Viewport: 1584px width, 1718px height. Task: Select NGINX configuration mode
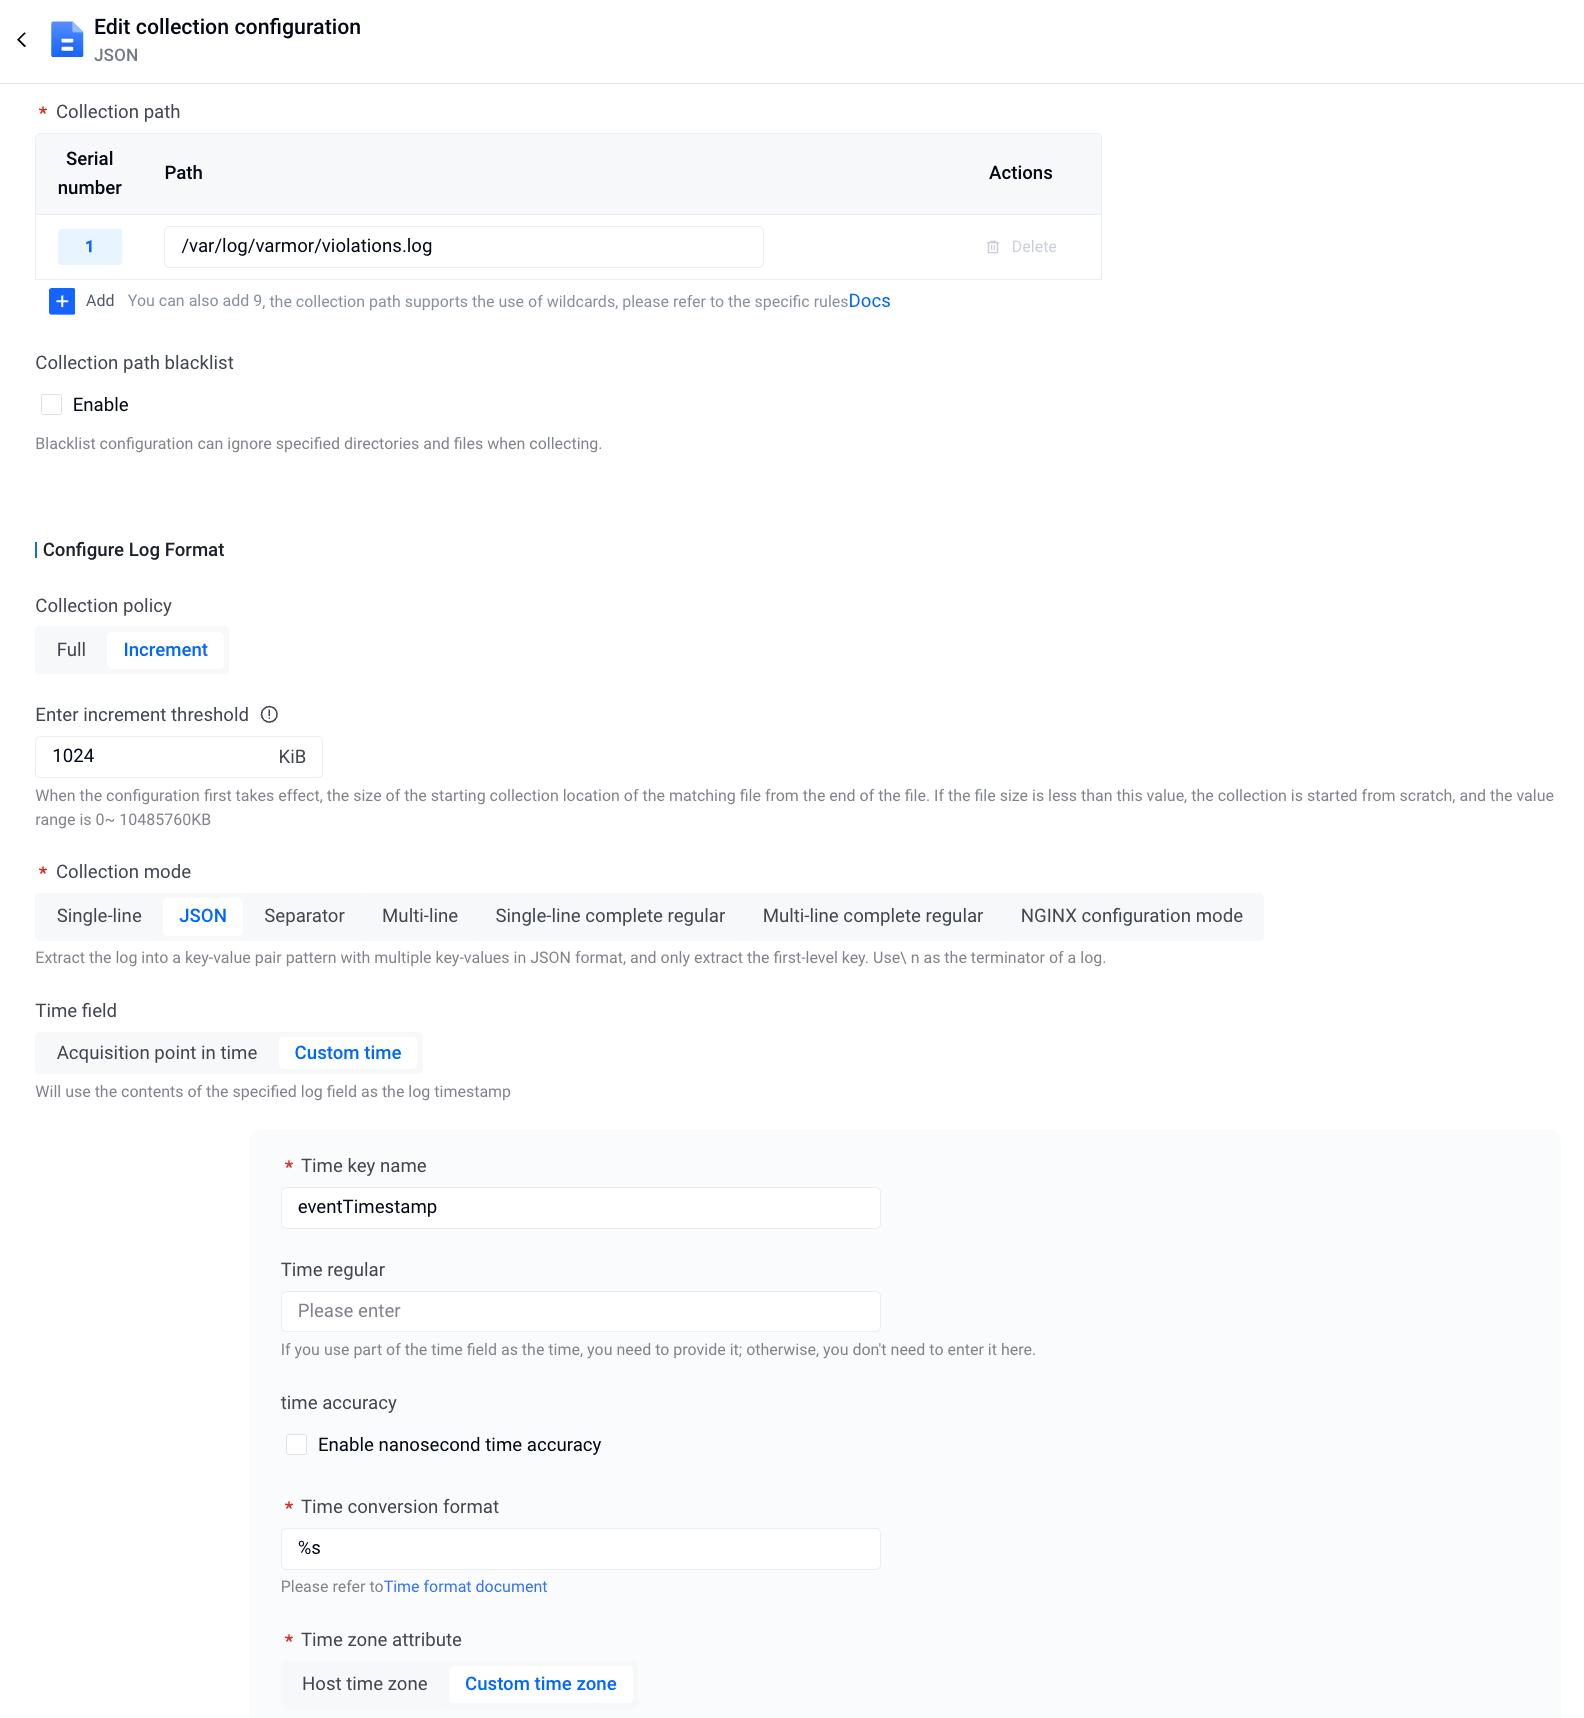[x=1131, y=916]
